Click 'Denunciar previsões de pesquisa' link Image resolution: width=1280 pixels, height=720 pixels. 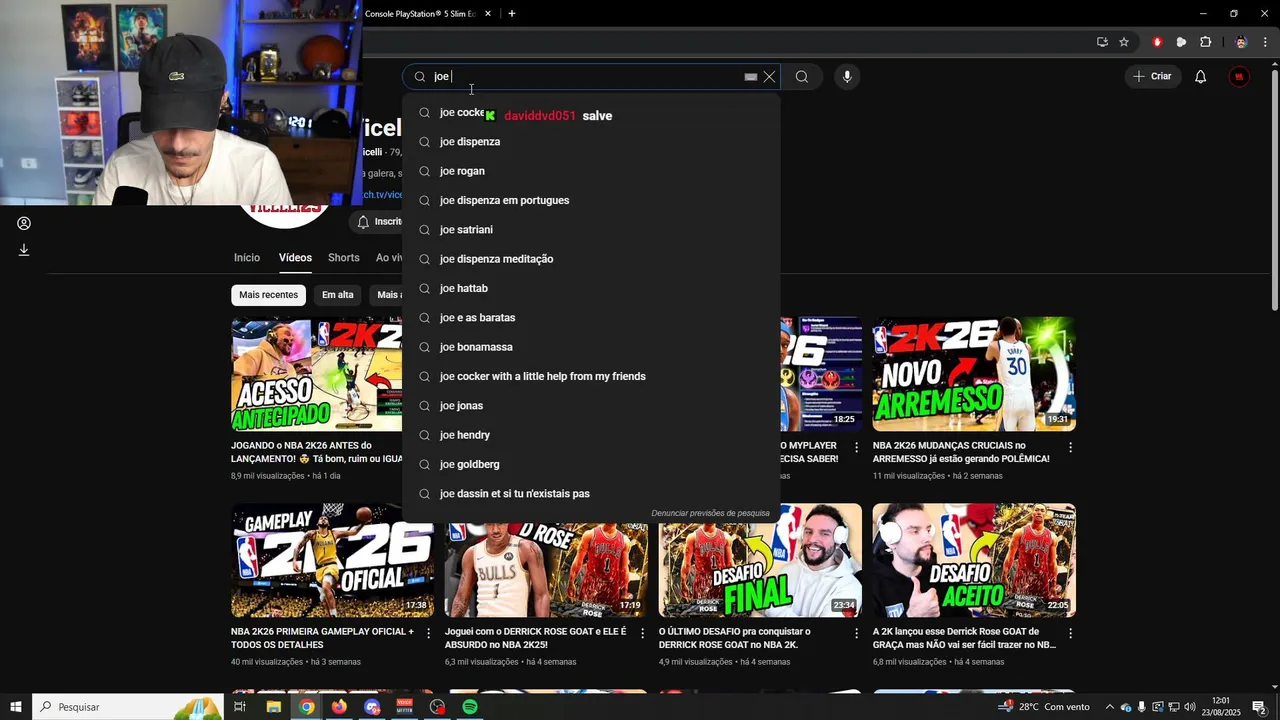[x=710, y=513]
